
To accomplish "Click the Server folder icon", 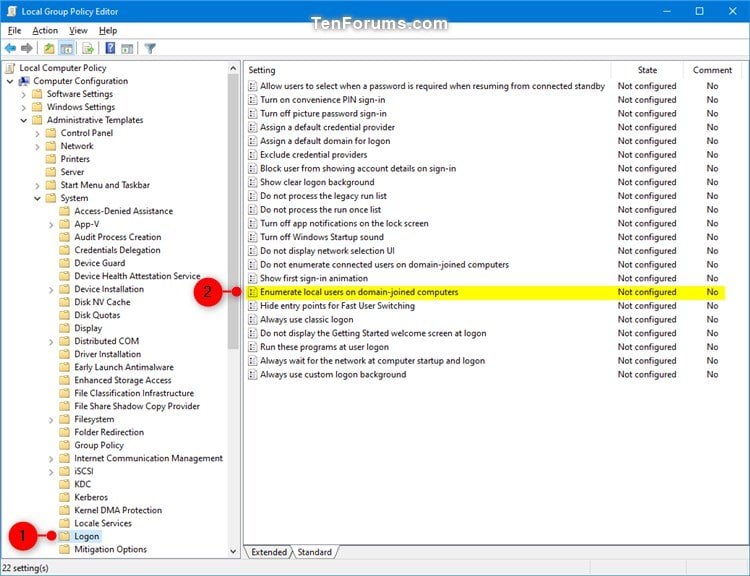I will click(x=51, y=172).
